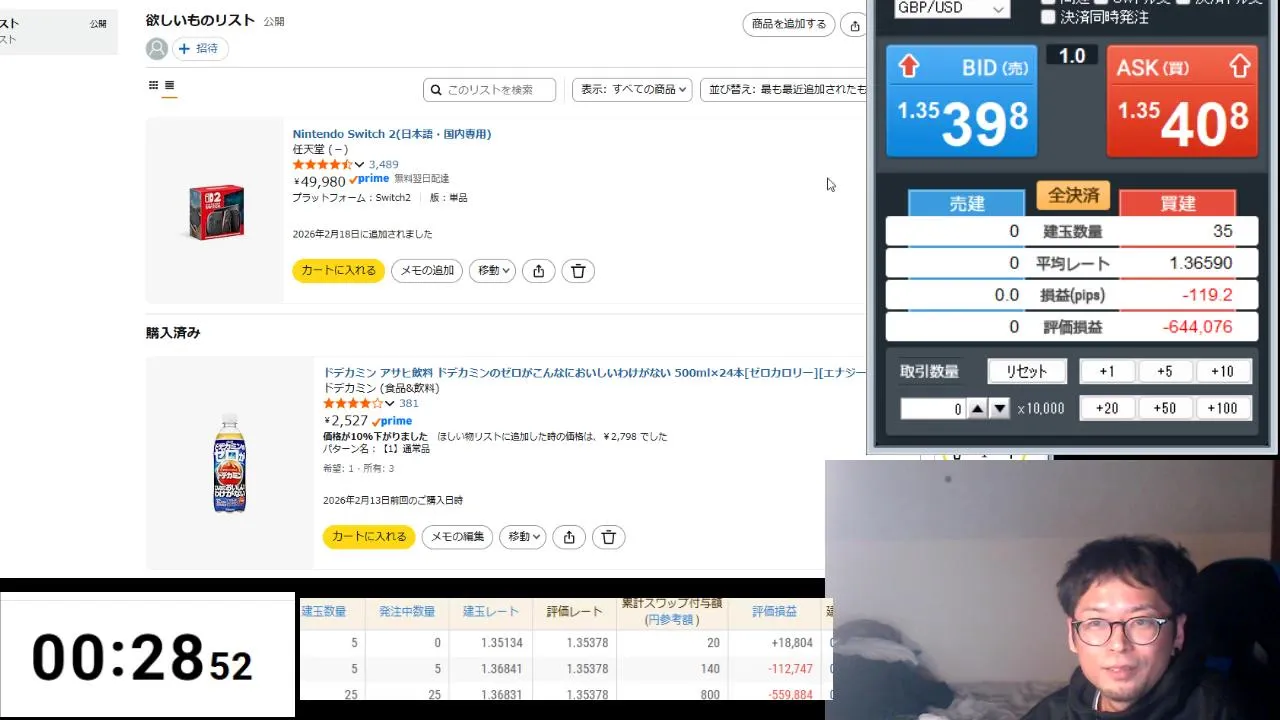Click the ドデカミン bottle thumbnail

pos(230,463)
